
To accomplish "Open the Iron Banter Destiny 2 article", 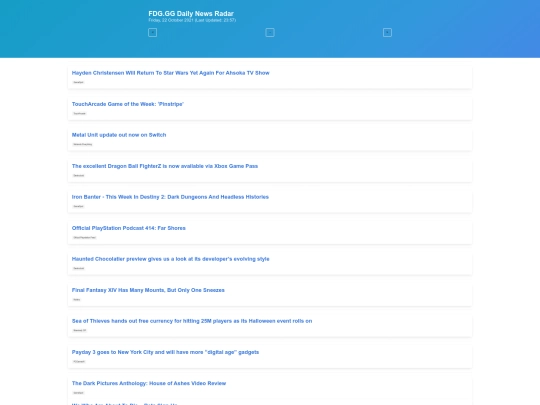I will [170, 197].
